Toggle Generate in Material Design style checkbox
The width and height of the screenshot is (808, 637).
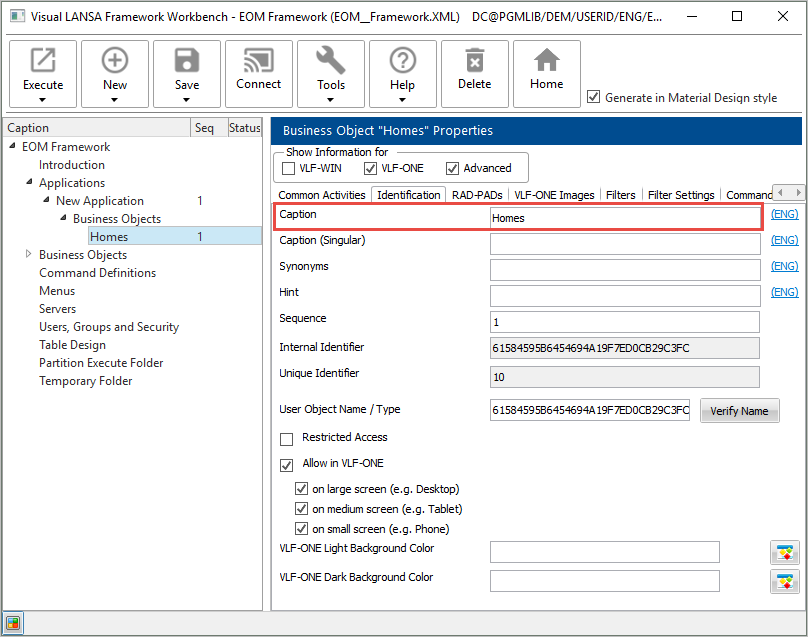click(x=594, y=97)
